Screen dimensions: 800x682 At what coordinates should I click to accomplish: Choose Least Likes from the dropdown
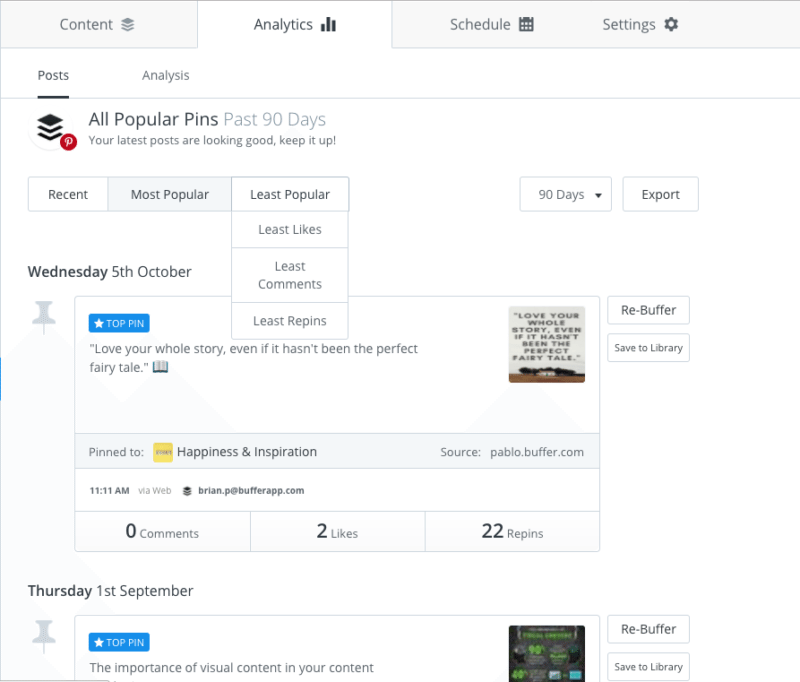(x=290, y=230)
